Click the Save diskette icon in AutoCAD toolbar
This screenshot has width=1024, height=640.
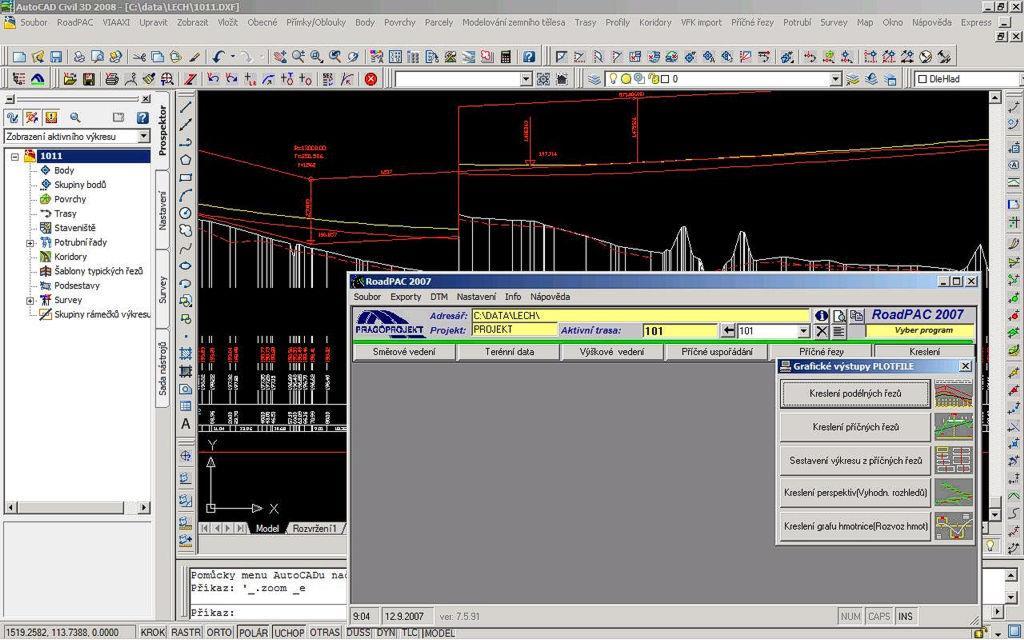click(56, 57)
